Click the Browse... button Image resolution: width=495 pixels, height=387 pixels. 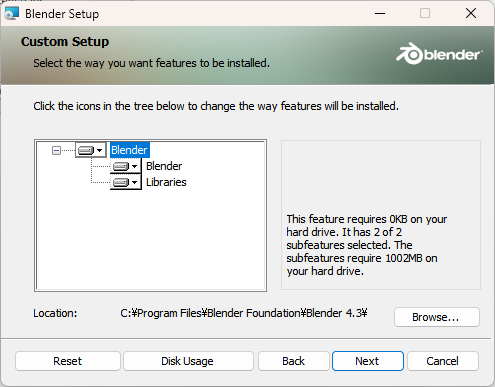click(437, 317)
